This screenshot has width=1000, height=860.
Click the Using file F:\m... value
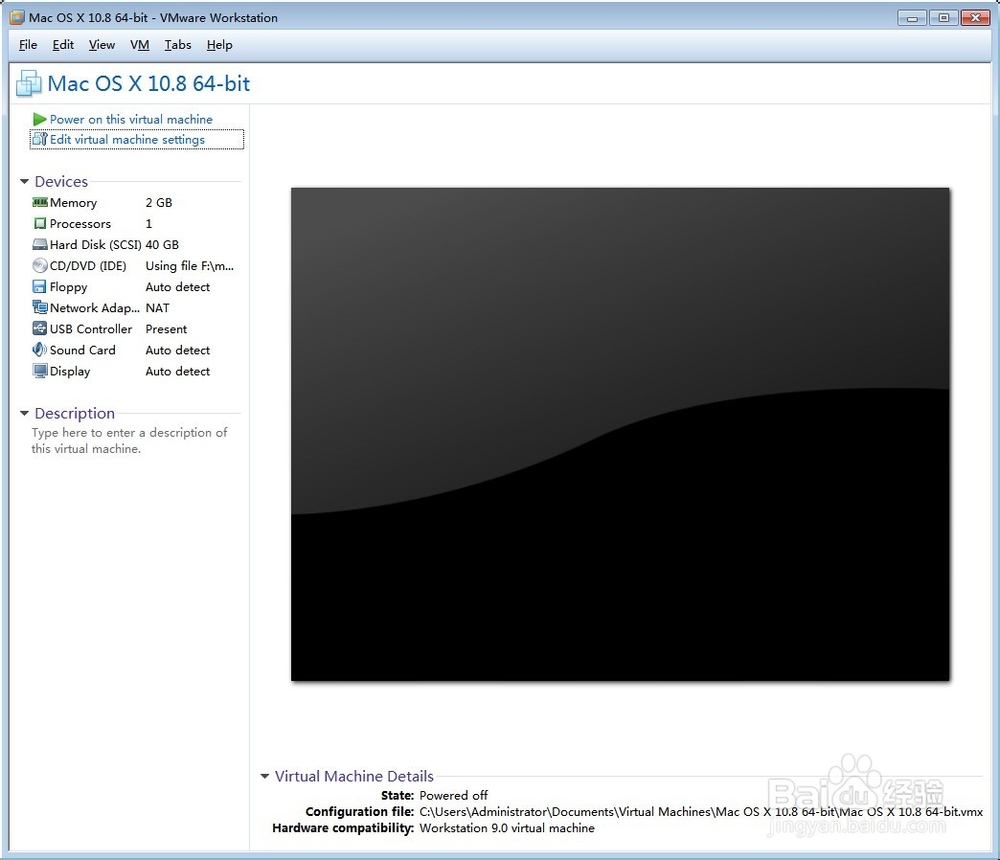tap(189, 266)
